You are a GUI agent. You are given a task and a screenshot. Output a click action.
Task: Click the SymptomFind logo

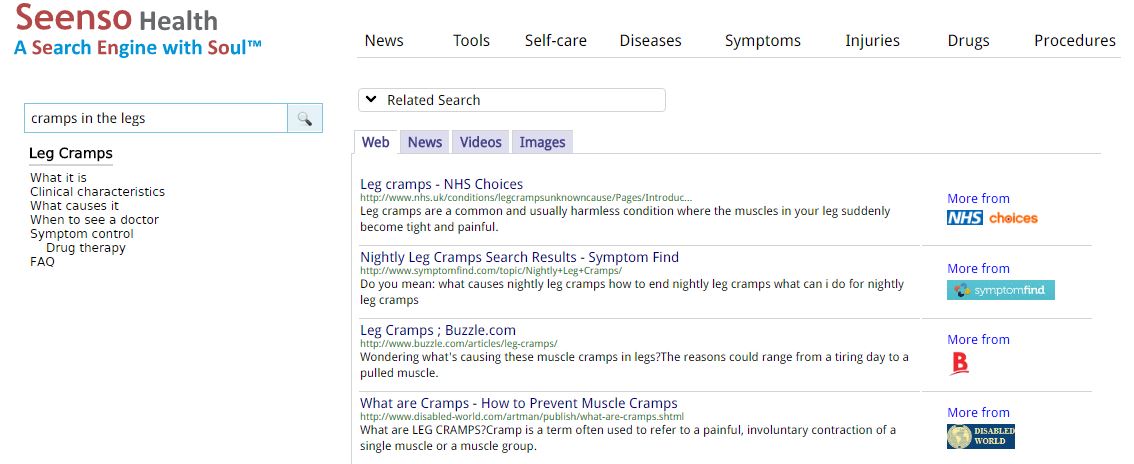pyautogui.click(x=1000, y=290)
